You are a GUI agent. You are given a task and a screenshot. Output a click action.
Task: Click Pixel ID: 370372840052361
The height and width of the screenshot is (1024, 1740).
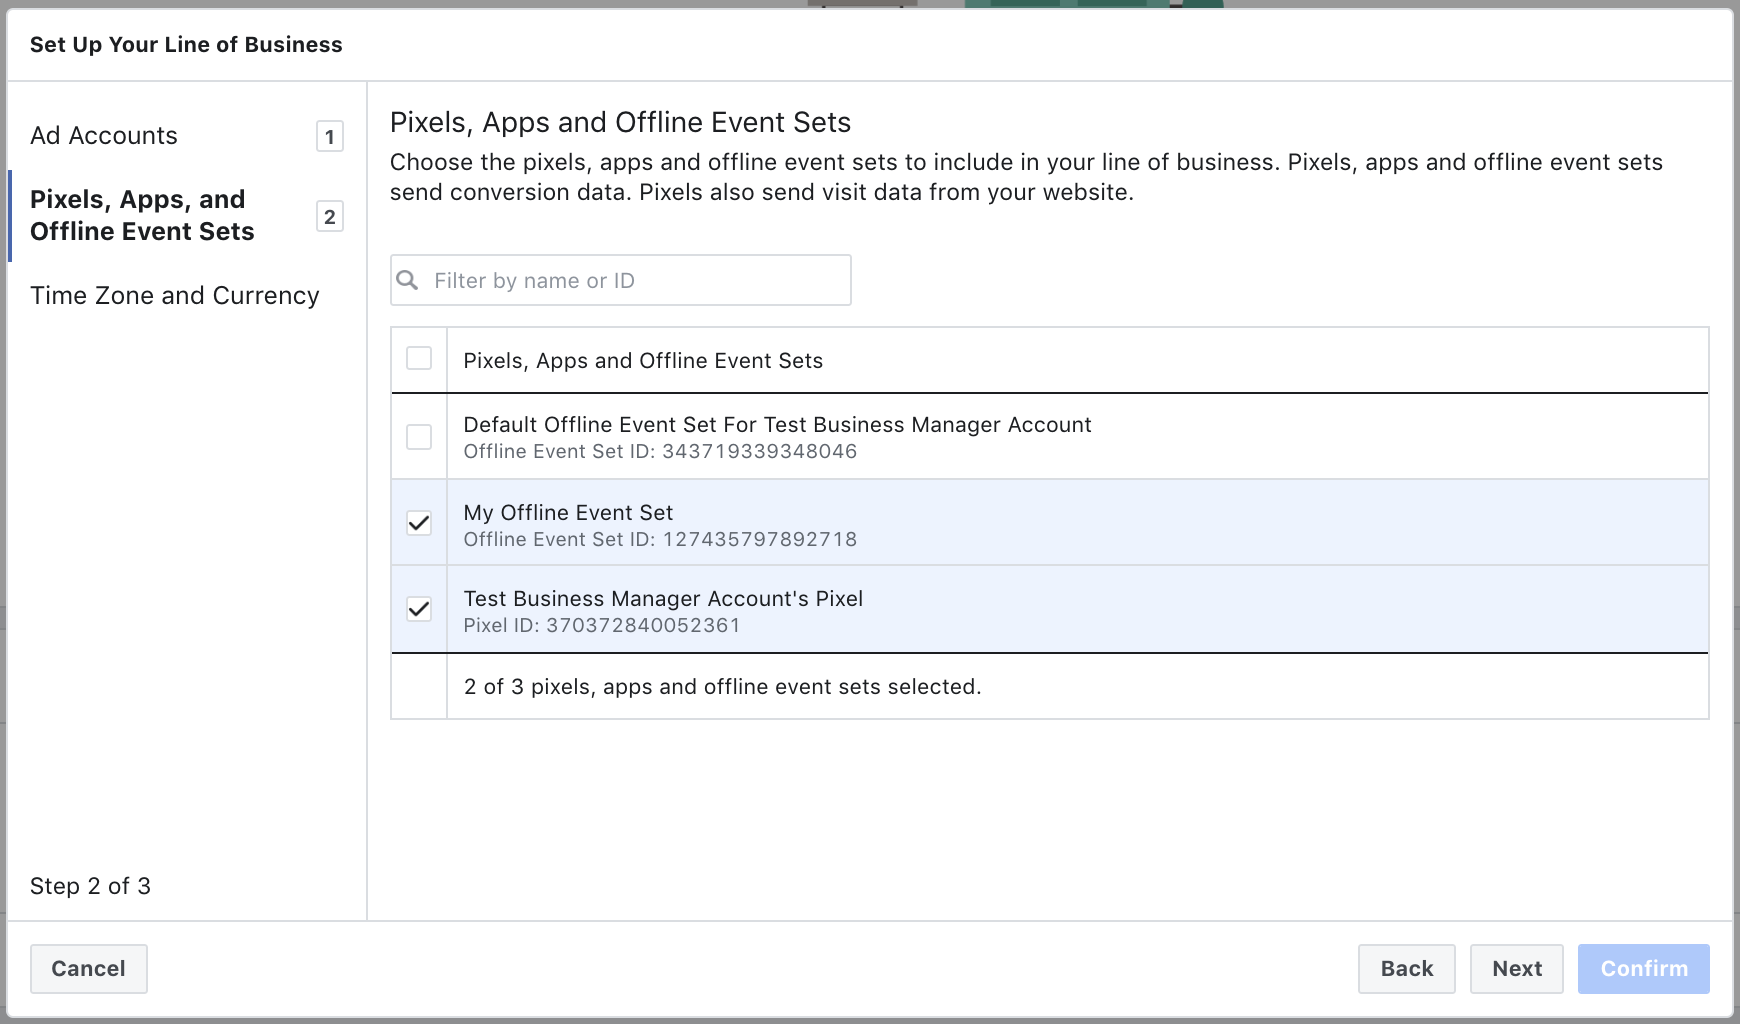click(x=602, y=625)
